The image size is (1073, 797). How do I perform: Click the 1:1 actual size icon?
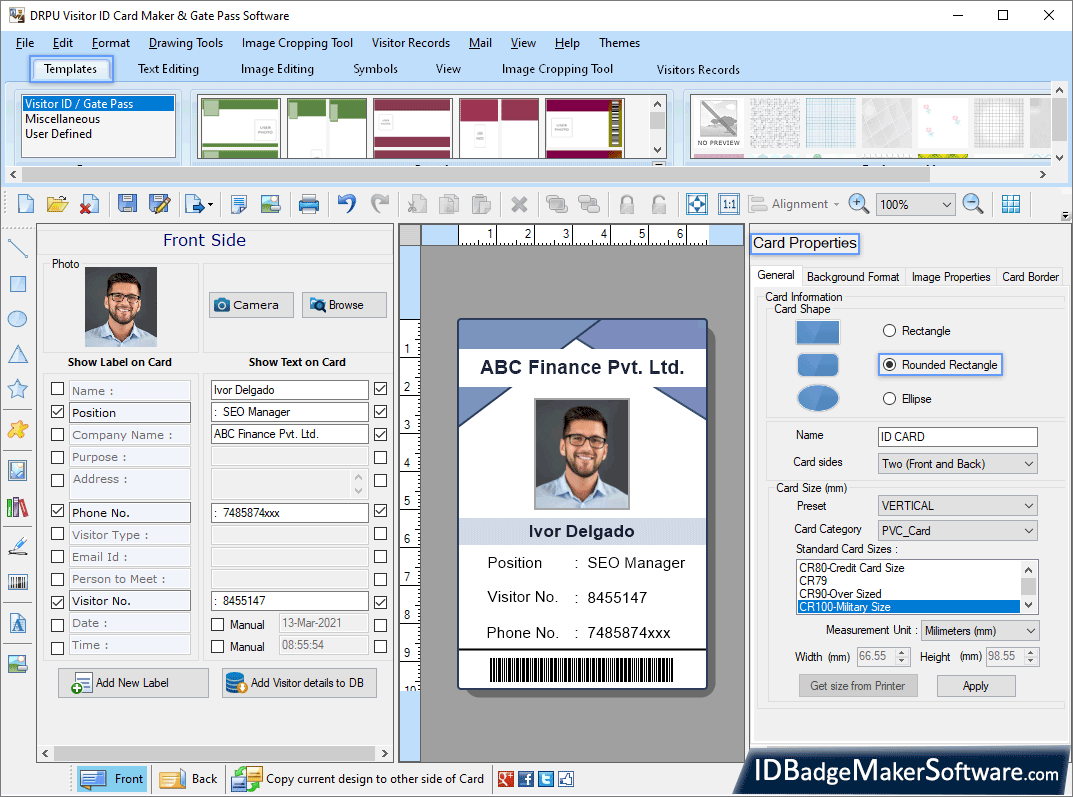tap(728, 203)
